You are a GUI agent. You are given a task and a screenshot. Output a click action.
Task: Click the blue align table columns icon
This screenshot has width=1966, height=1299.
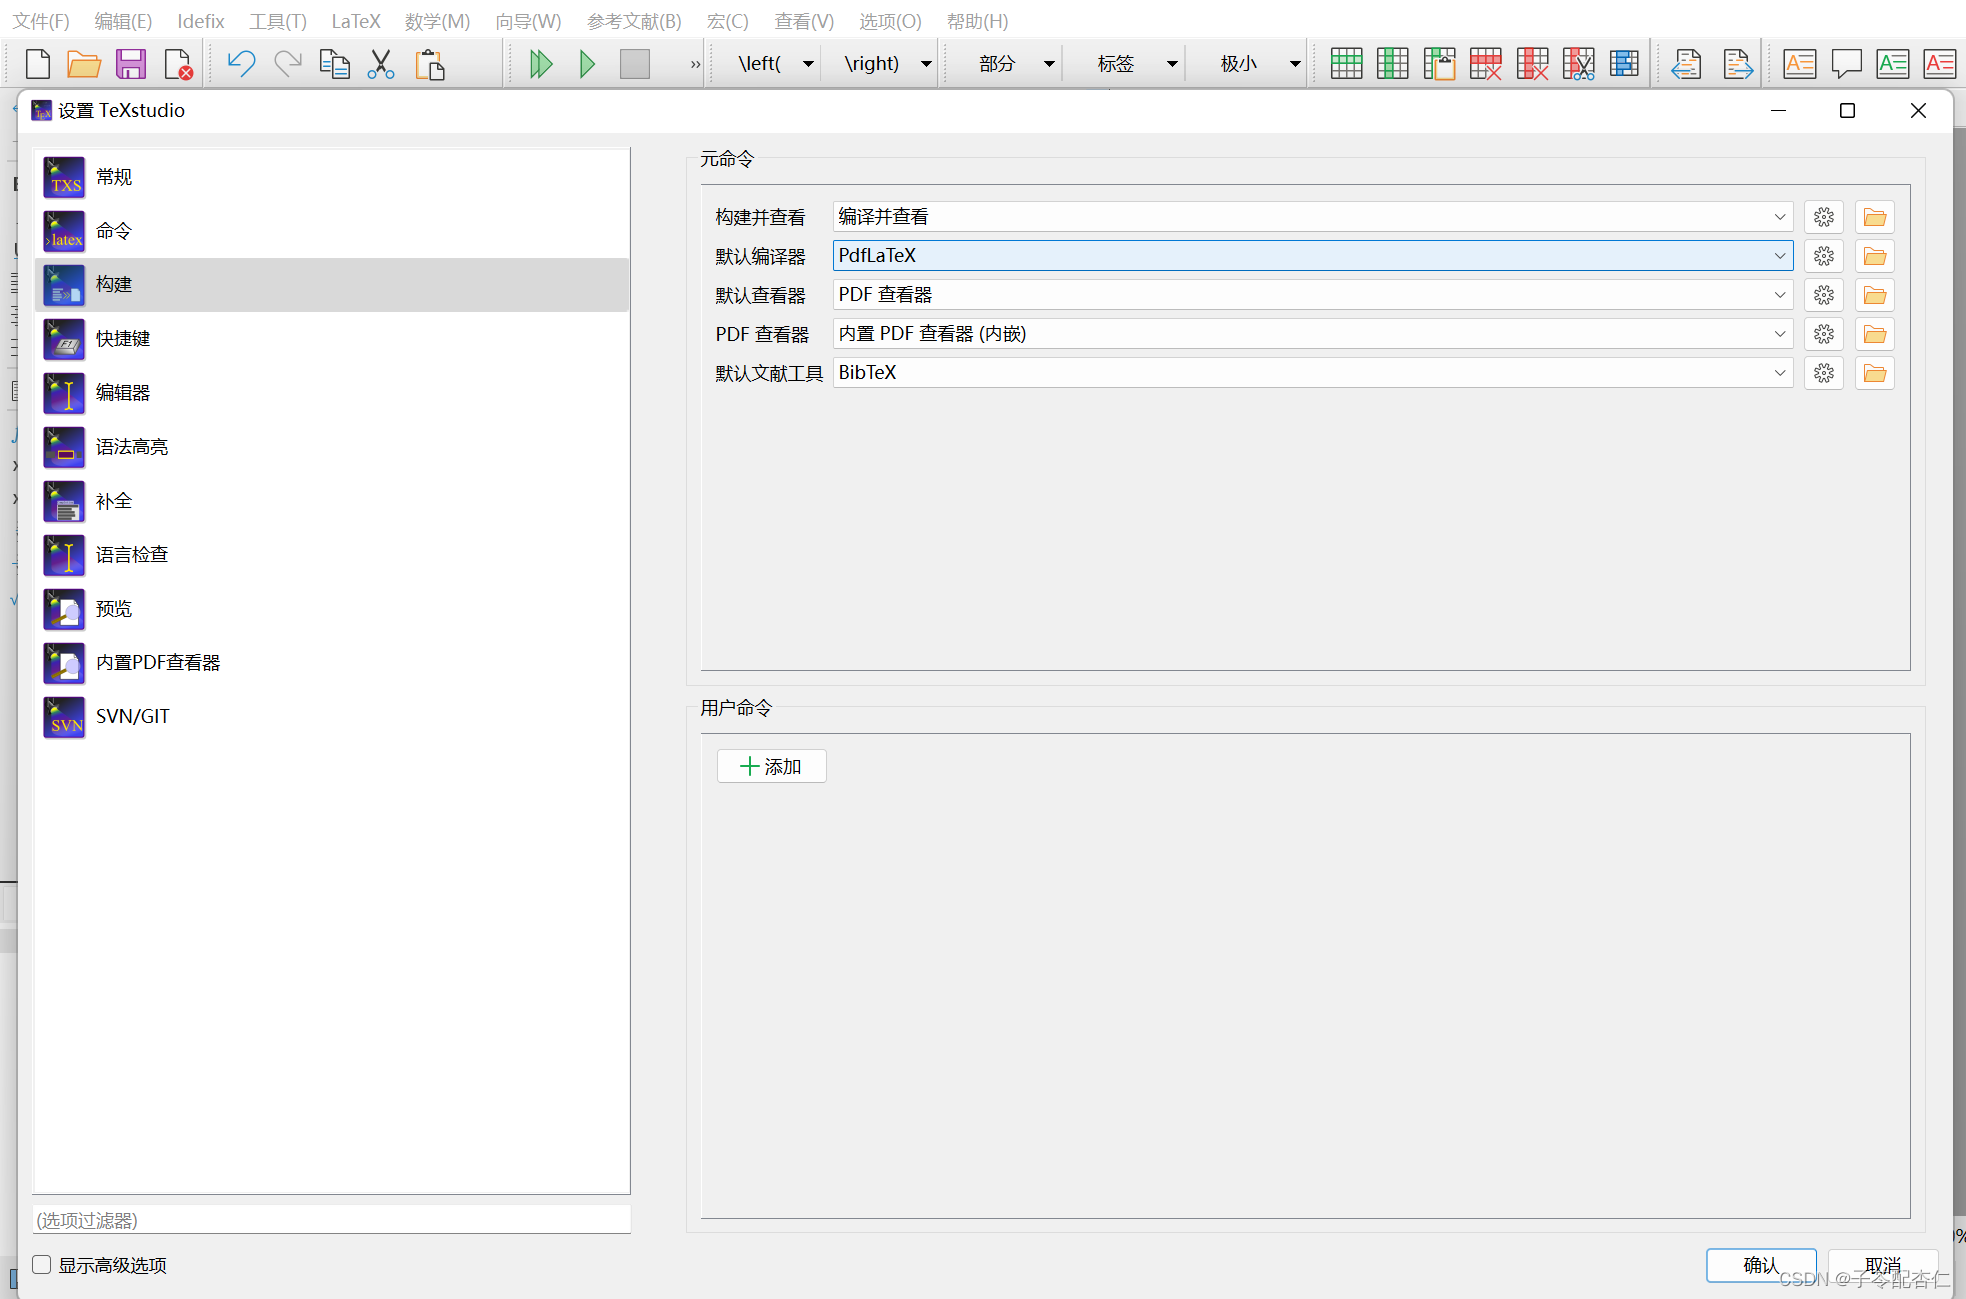(x=1624, y=64)
